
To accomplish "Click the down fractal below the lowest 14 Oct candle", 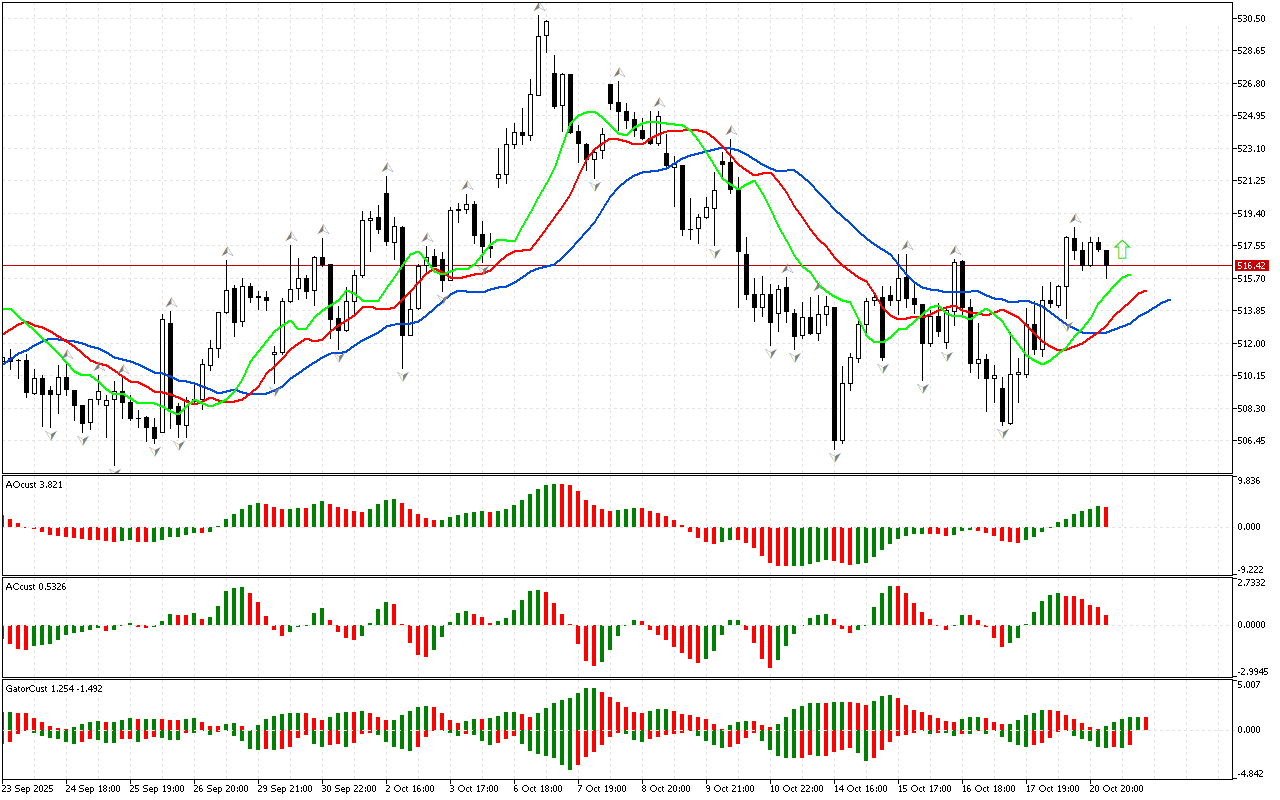I will (834, 456).
